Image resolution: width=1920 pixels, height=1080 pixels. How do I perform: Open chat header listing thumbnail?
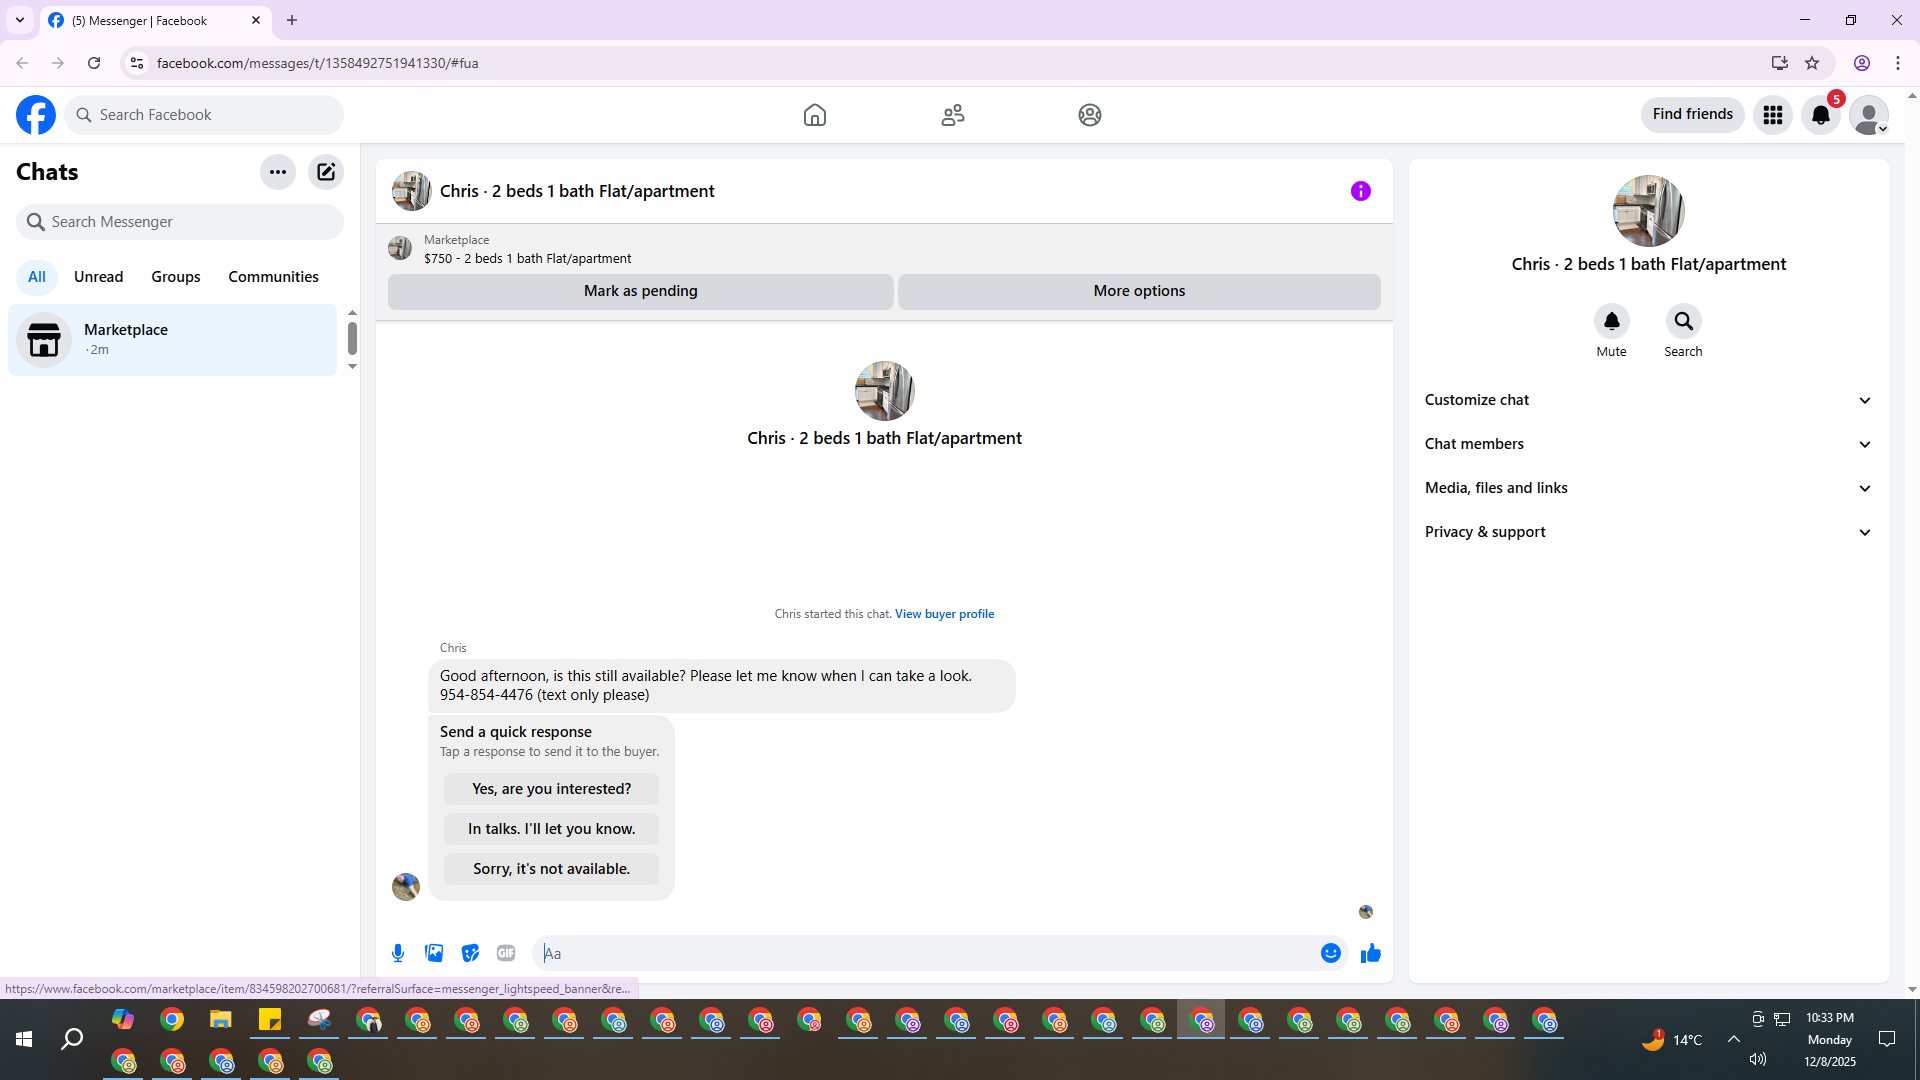(x=412, y=191)
